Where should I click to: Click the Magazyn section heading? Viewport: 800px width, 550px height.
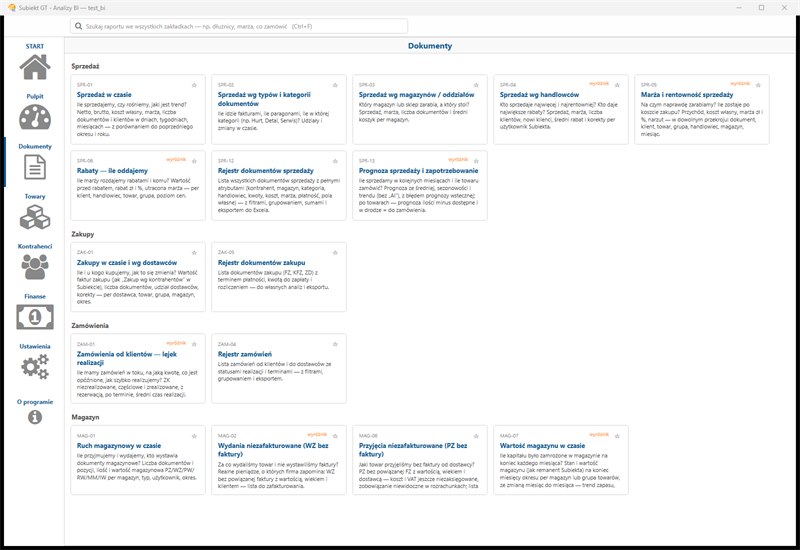pyautogui.click(x=85, y=417)
